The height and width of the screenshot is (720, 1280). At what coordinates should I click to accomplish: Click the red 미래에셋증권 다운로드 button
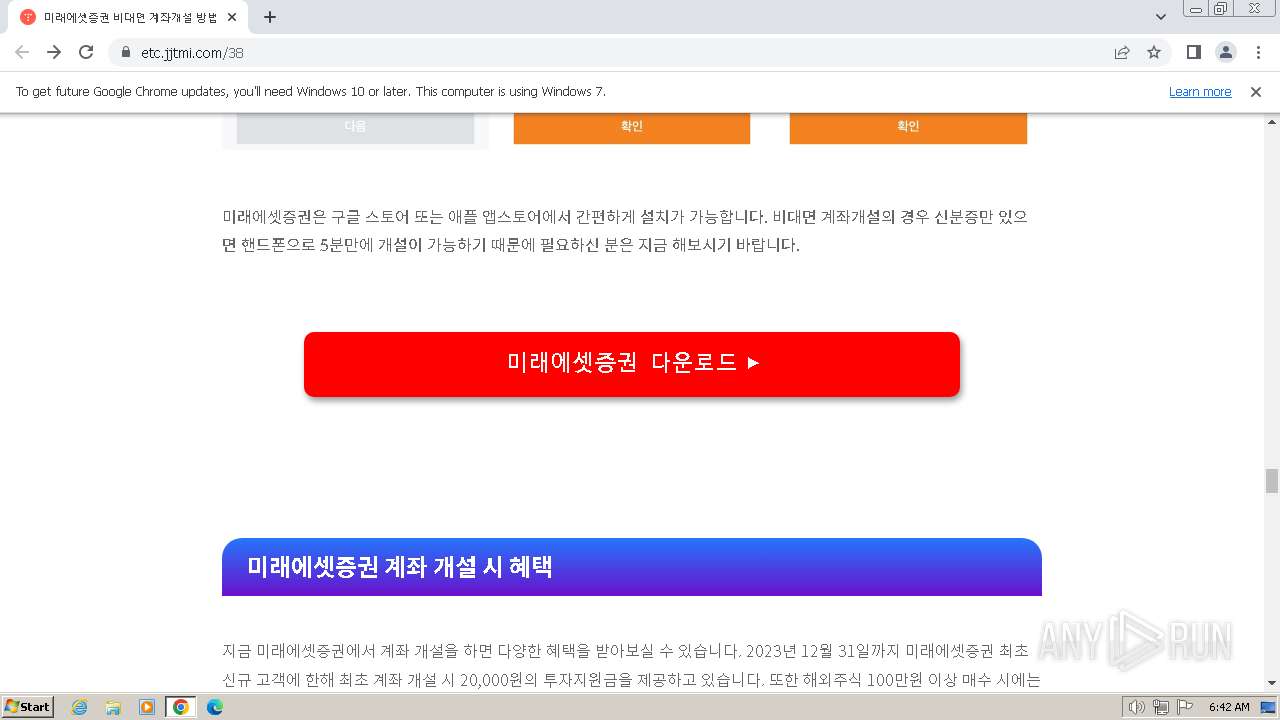coord(632,364)
